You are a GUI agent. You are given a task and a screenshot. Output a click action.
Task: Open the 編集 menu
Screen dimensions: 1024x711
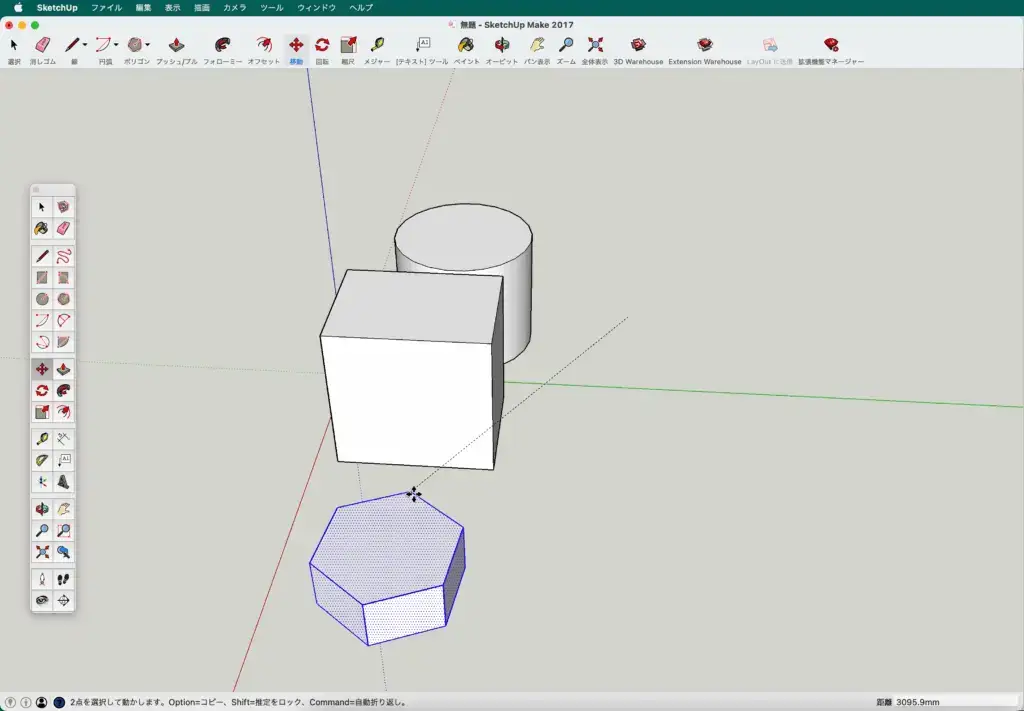pyautogui.click(x=144, y=8)
